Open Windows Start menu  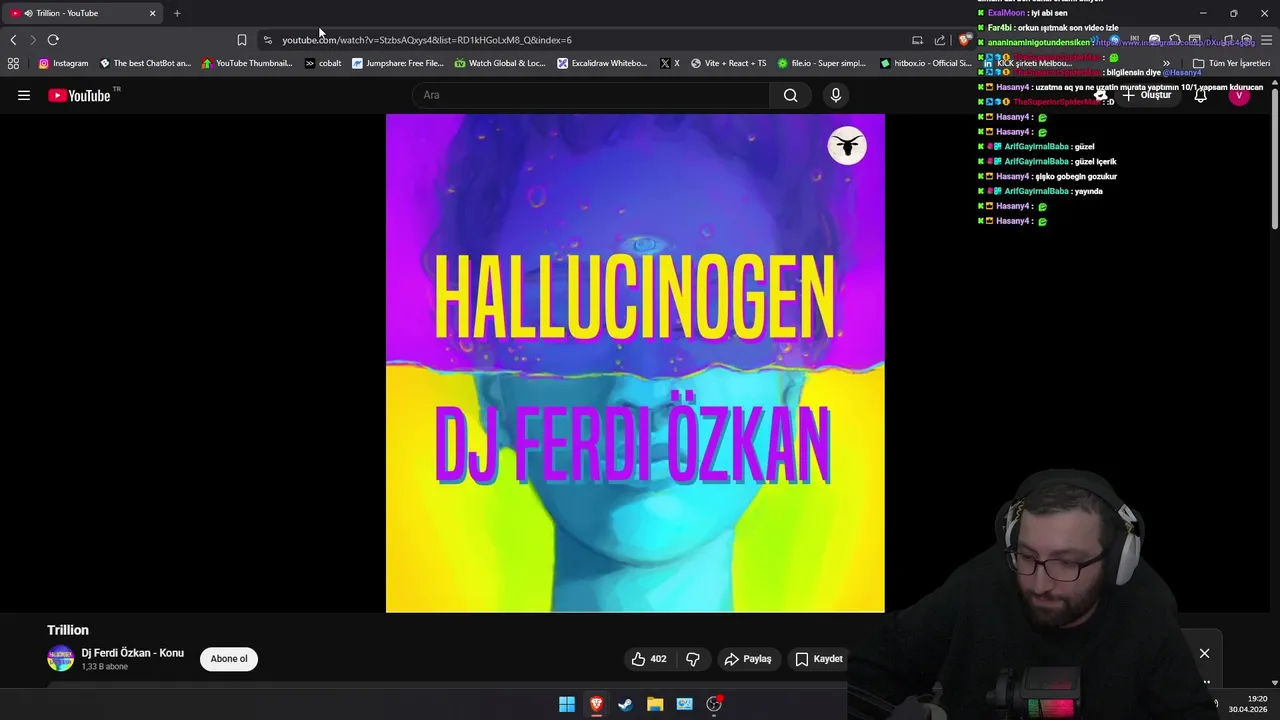coord(567,704)
